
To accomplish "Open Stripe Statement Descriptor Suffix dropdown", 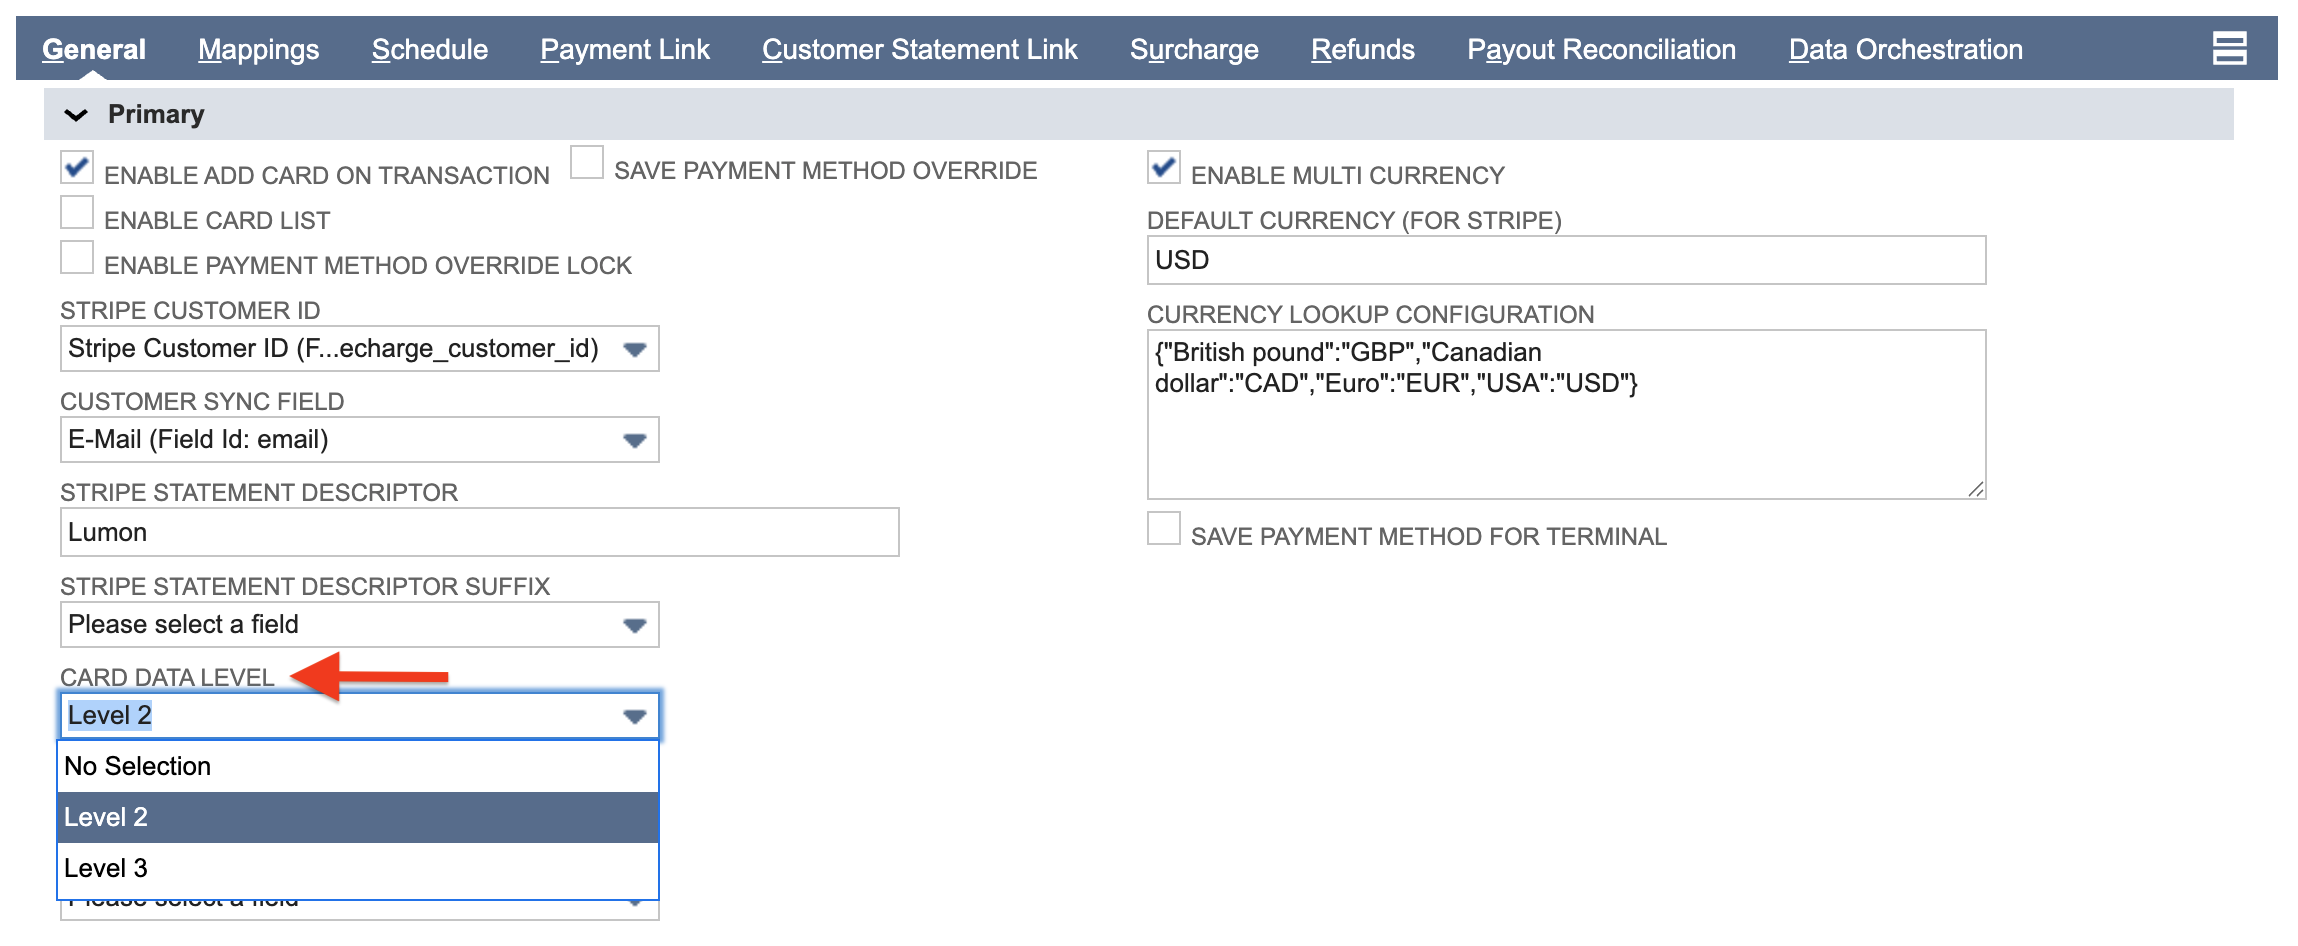I will pyautogui.click(x=634, y=625).
